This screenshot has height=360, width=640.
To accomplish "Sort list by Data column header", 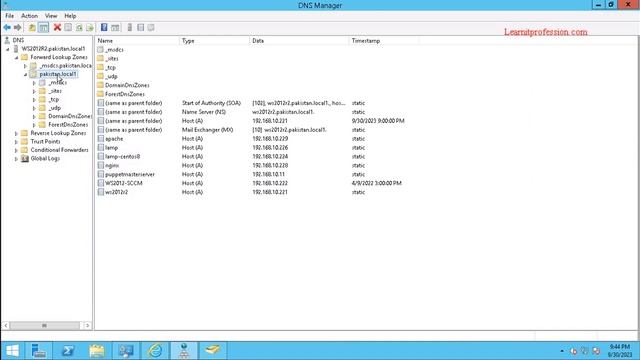I will [299, 41].
